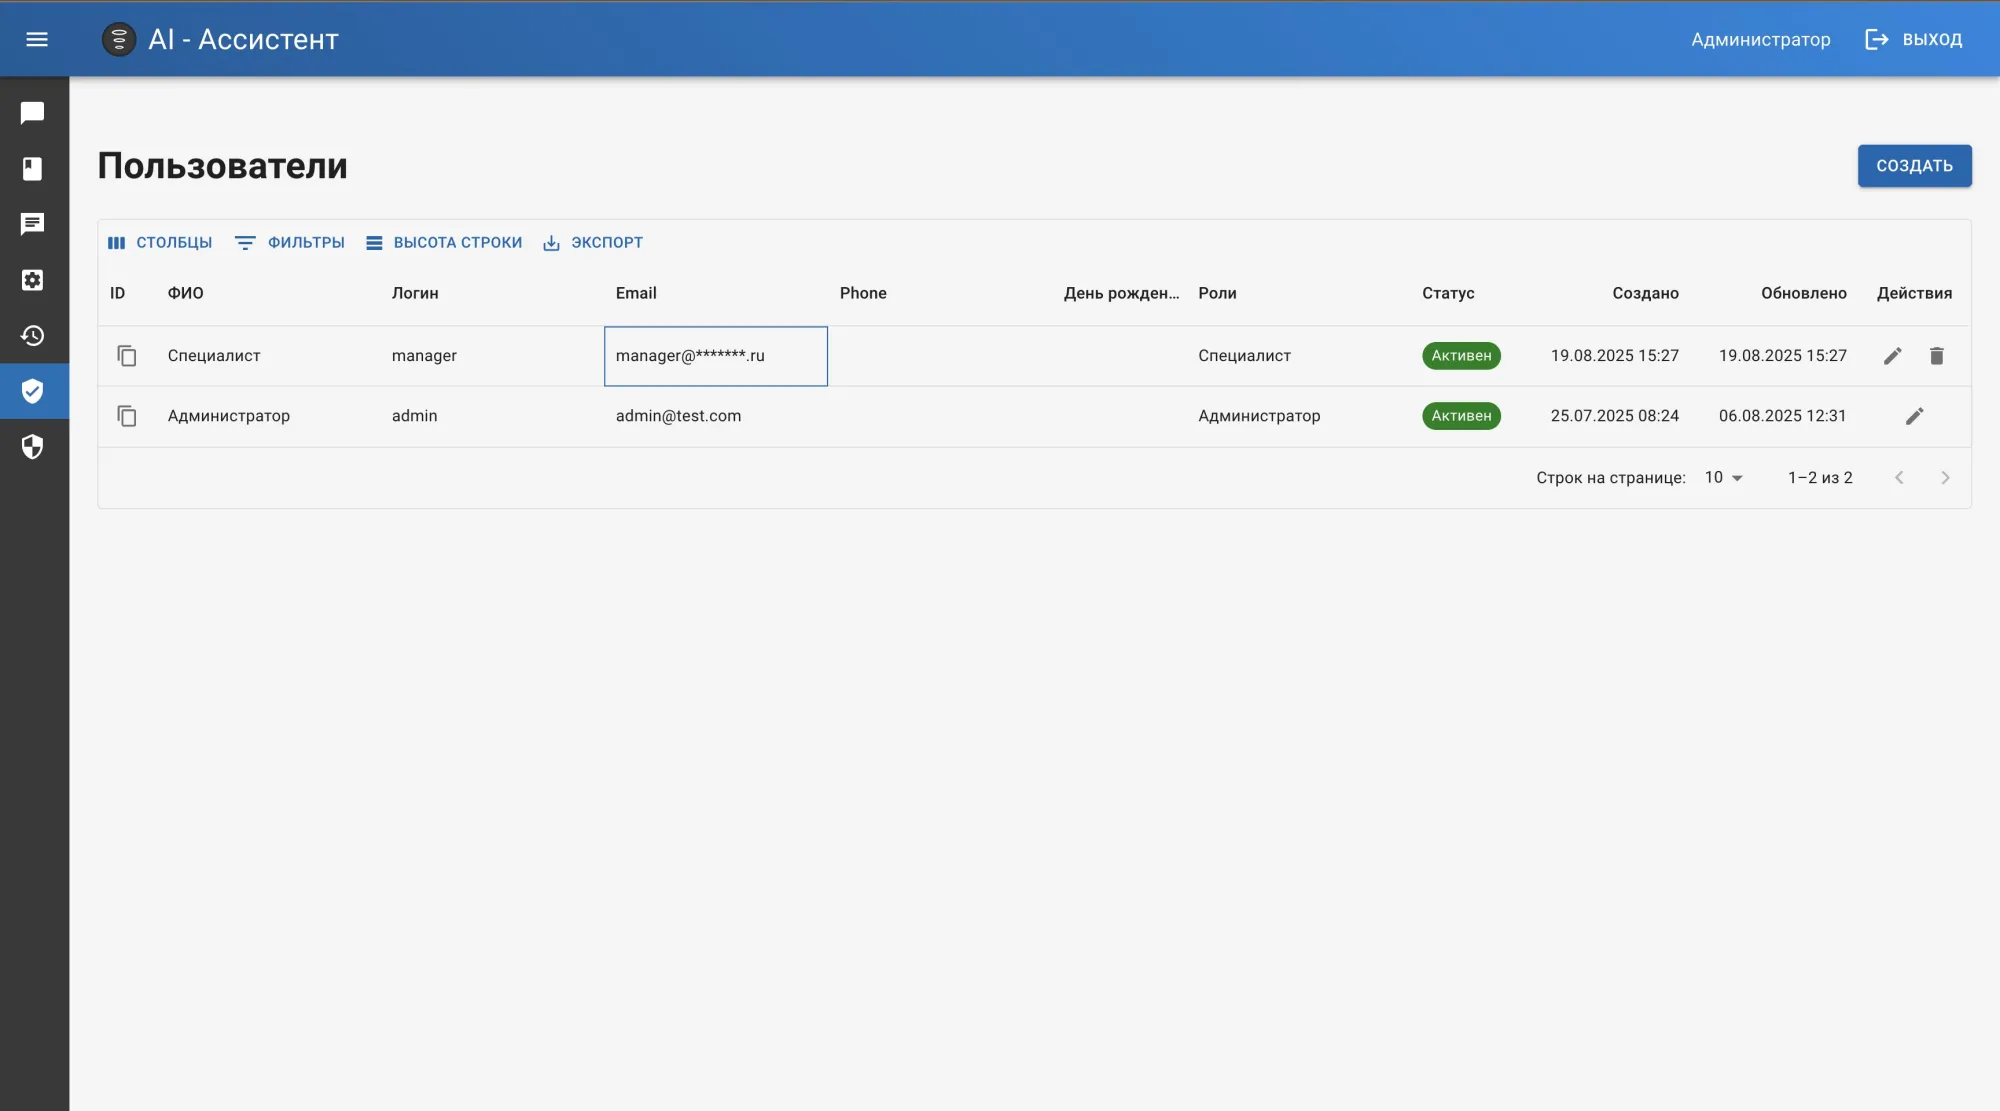Sort by the Роли column header
2000x1111 pixels.
[x=1217, y=293]
